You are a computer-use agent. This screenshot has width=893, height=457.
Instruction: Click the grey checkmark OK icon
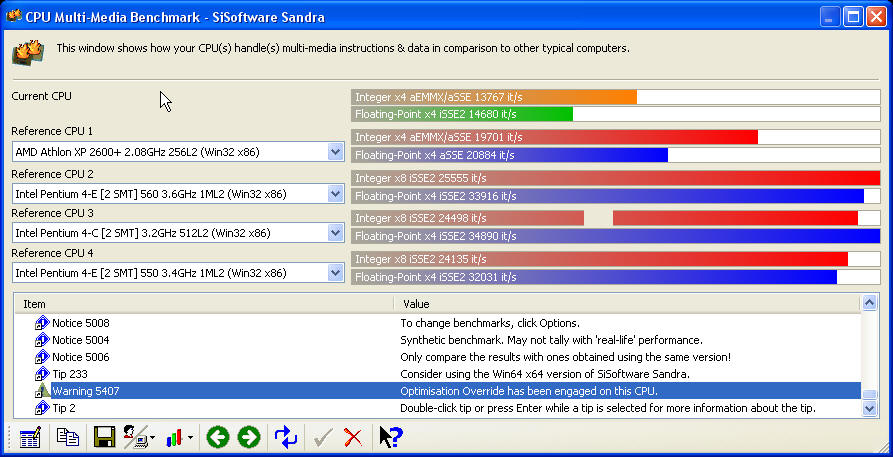[x=323, y=438]
